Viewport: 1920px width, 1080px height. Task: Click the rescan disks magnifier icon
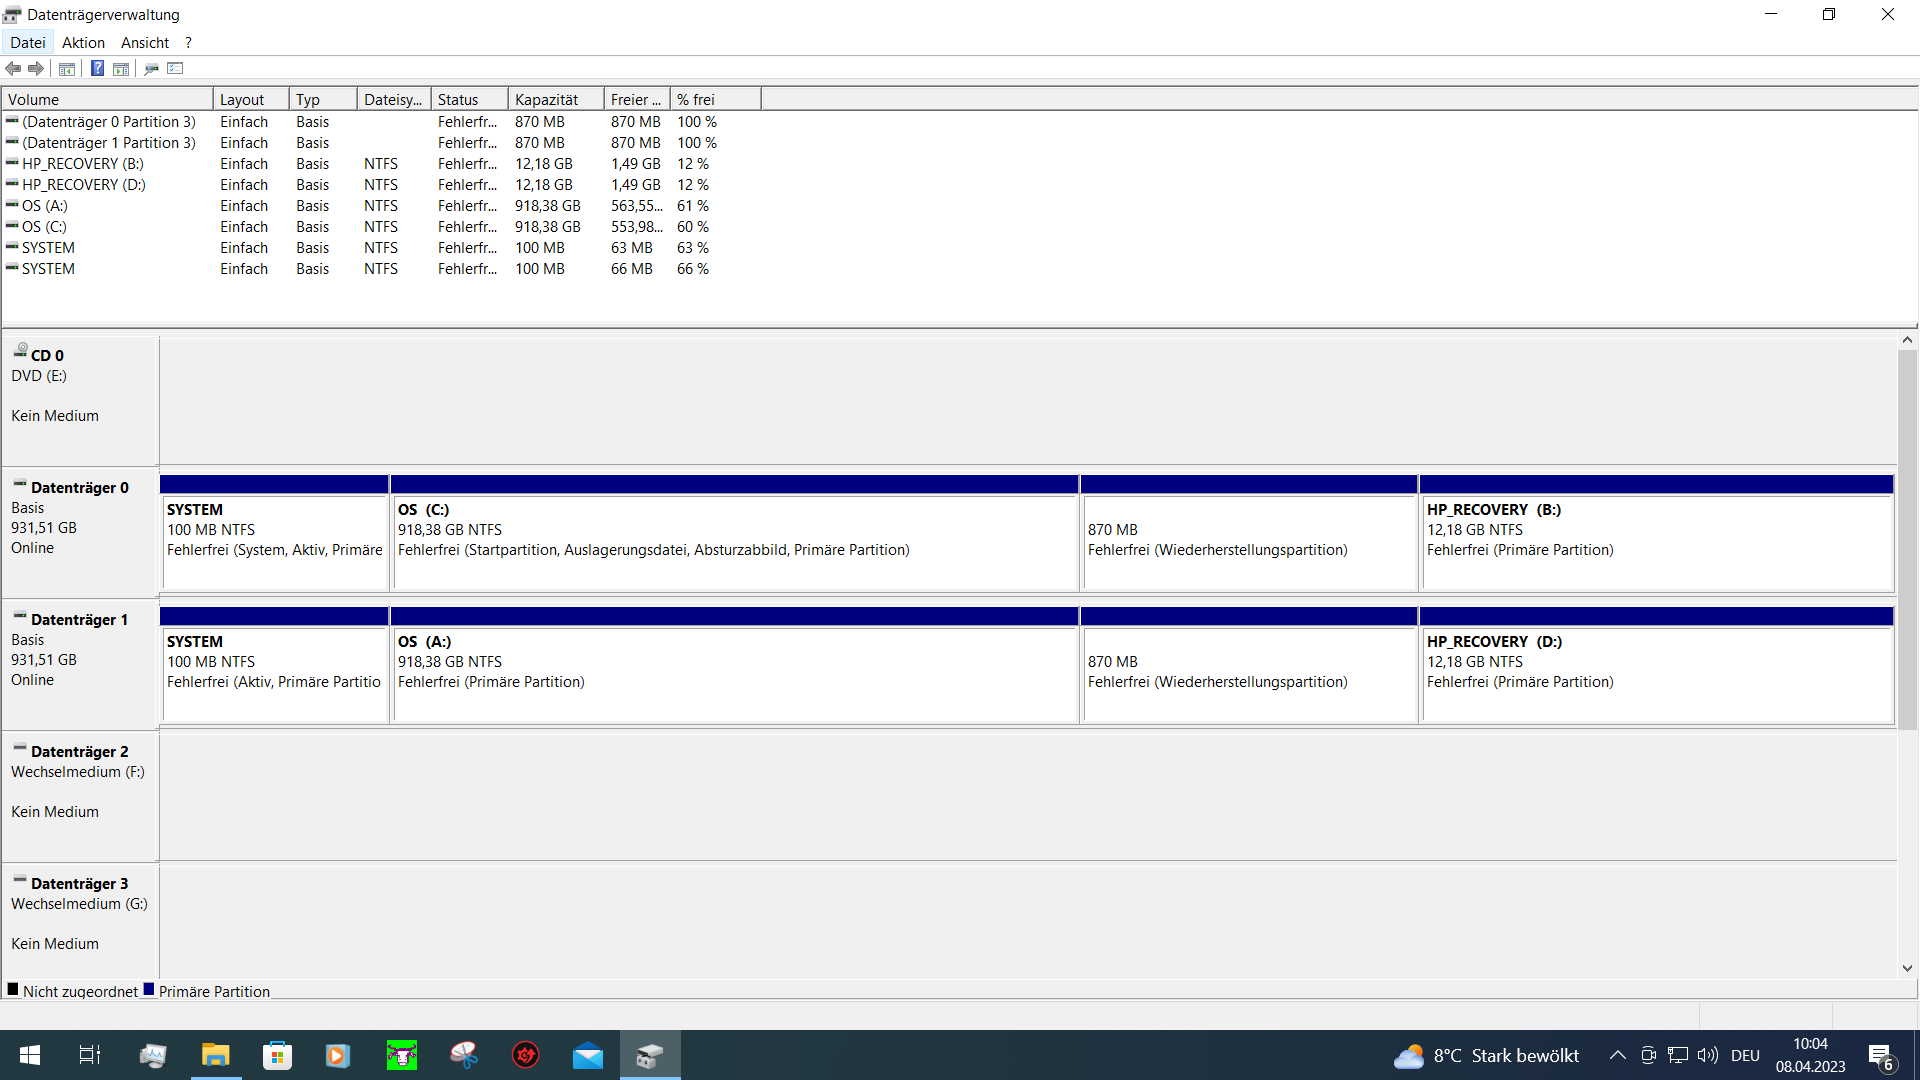(x=151, y=68)
